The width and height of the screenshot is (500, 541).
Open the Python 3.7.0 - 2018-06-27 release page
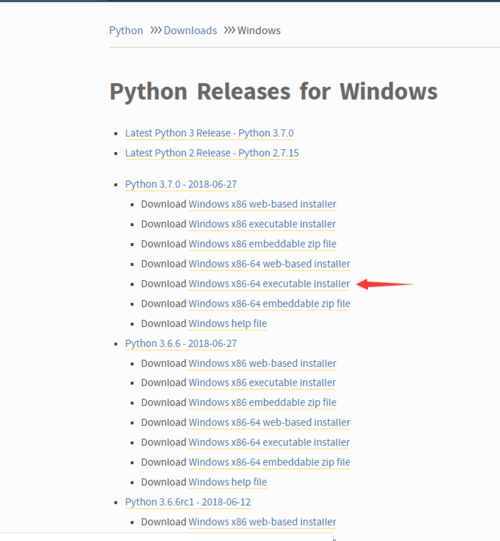181,184
